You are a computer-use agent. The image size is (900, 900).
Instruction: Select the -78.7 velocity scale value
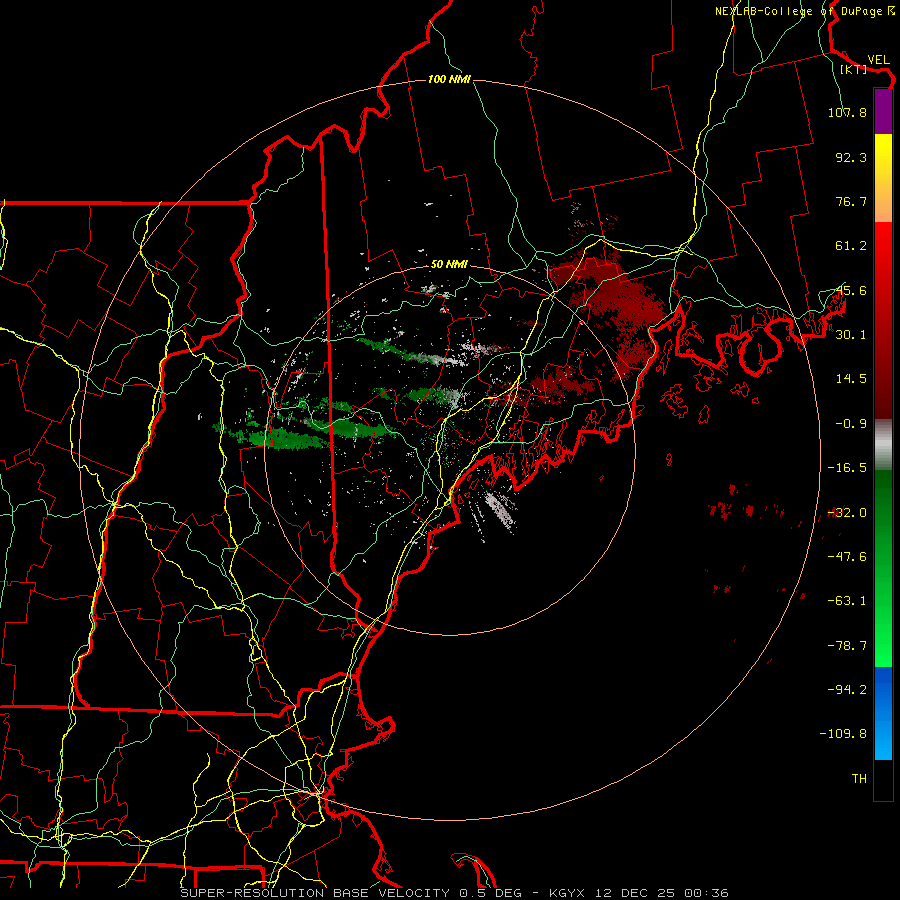coord(847,646)
